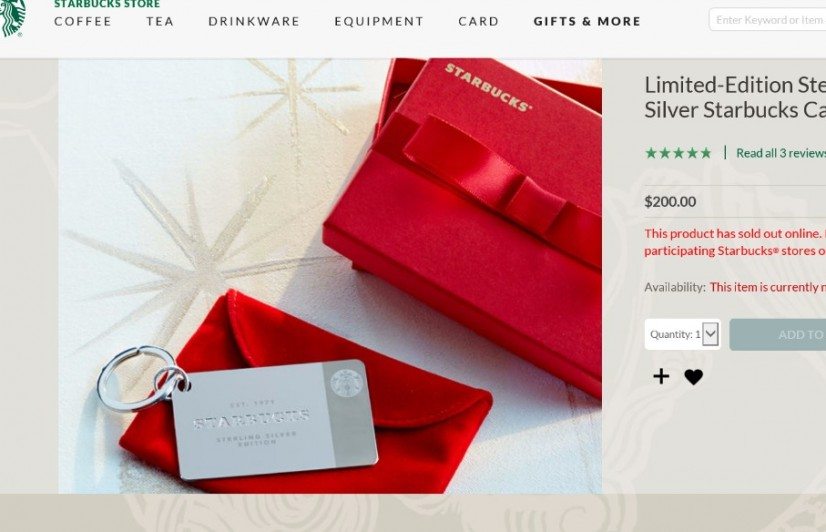Click the plus add-to-list icon
826x532 pixels.
(x=661, y=376)
